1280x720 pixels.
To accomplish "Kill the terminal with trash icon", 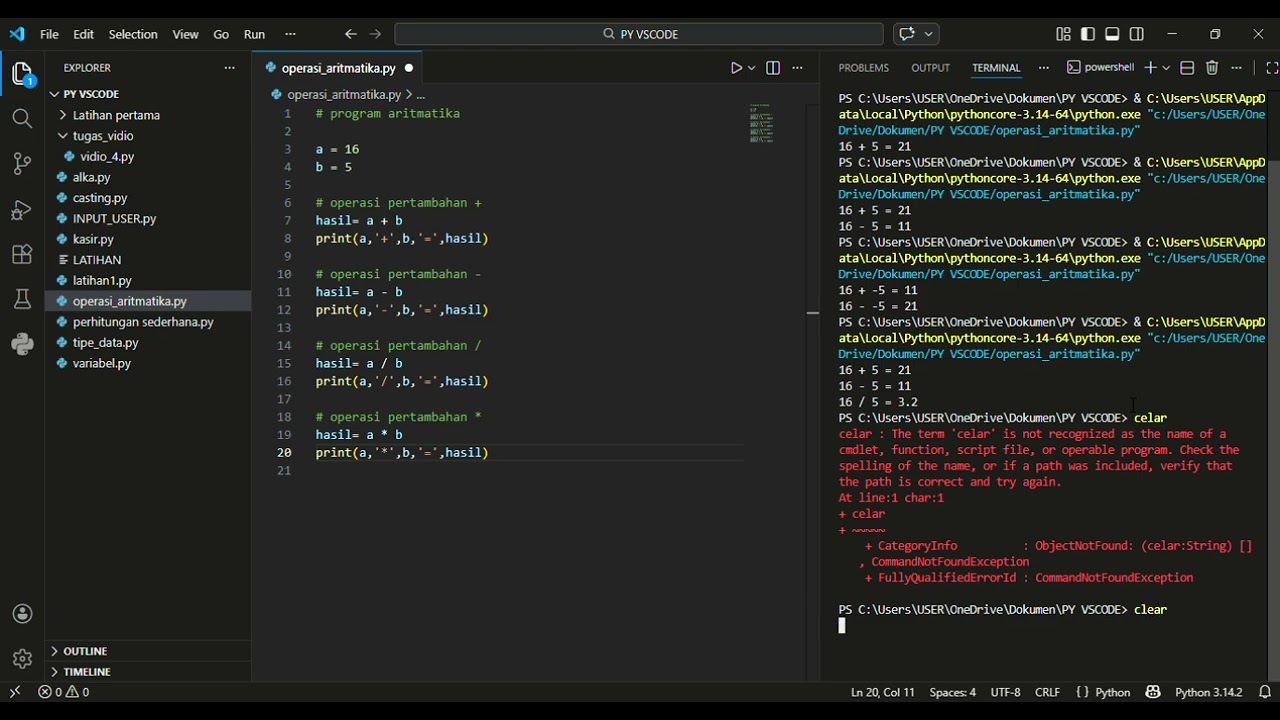I will [x=1212, y=68].
